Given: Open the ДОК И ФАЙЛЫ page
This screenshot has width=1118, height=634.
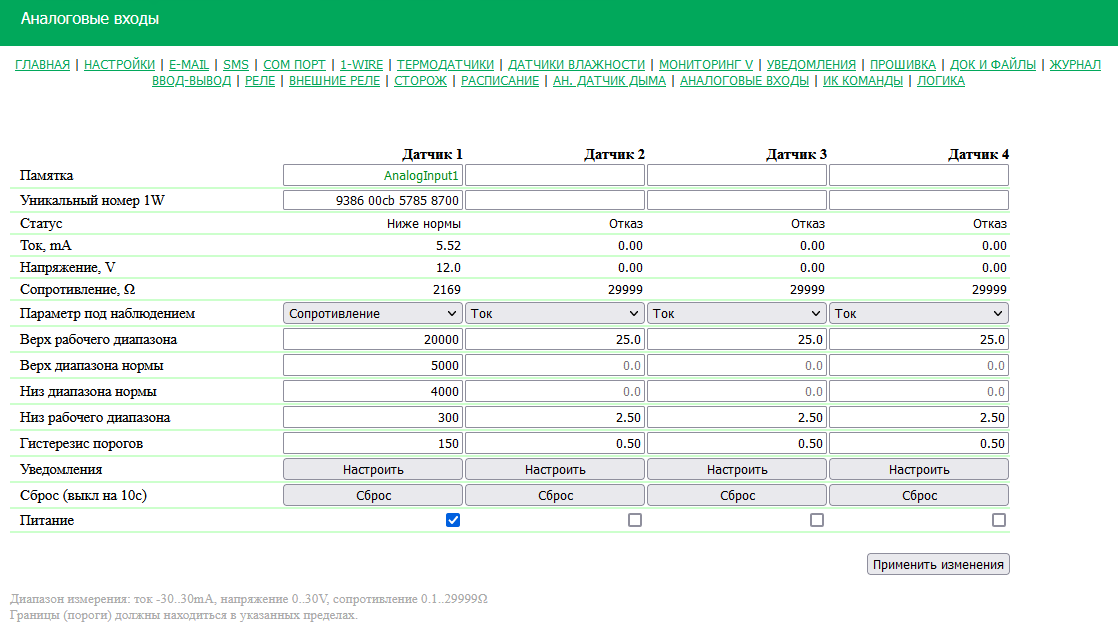Looking at the screenshot, I should 993,65.
